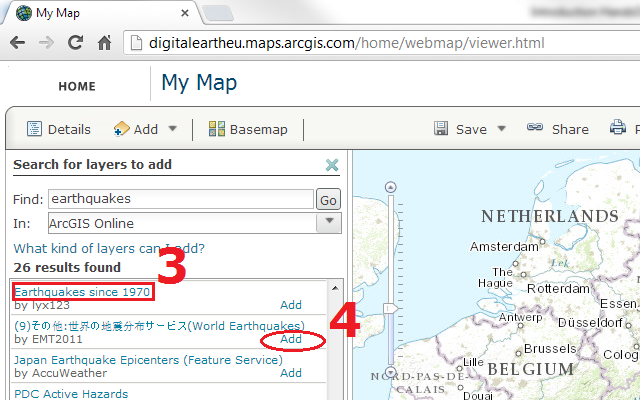640x400 pixels.
Task: Click the My Map page title
Action: click(x=199, y=82)
